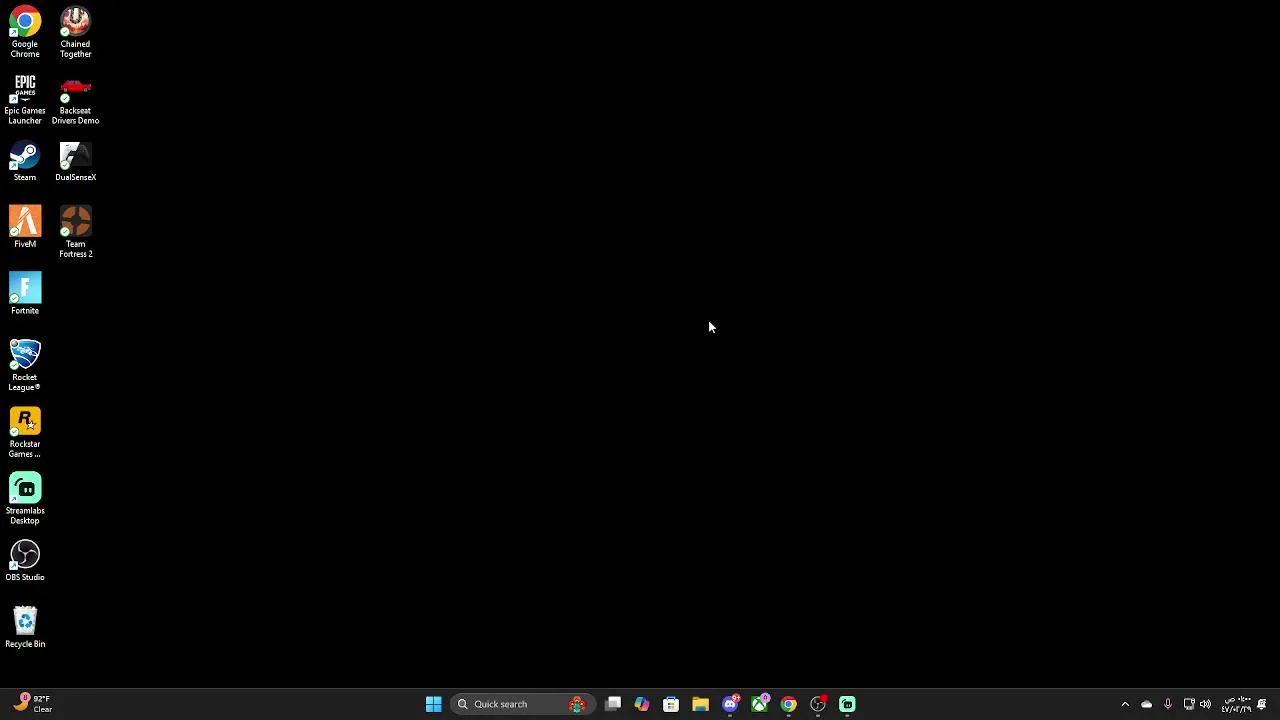Viewport: 1280px width, 720px height.
Task: Open the OneDrive cloud tray icon
Action: [x=1146, y=704]
